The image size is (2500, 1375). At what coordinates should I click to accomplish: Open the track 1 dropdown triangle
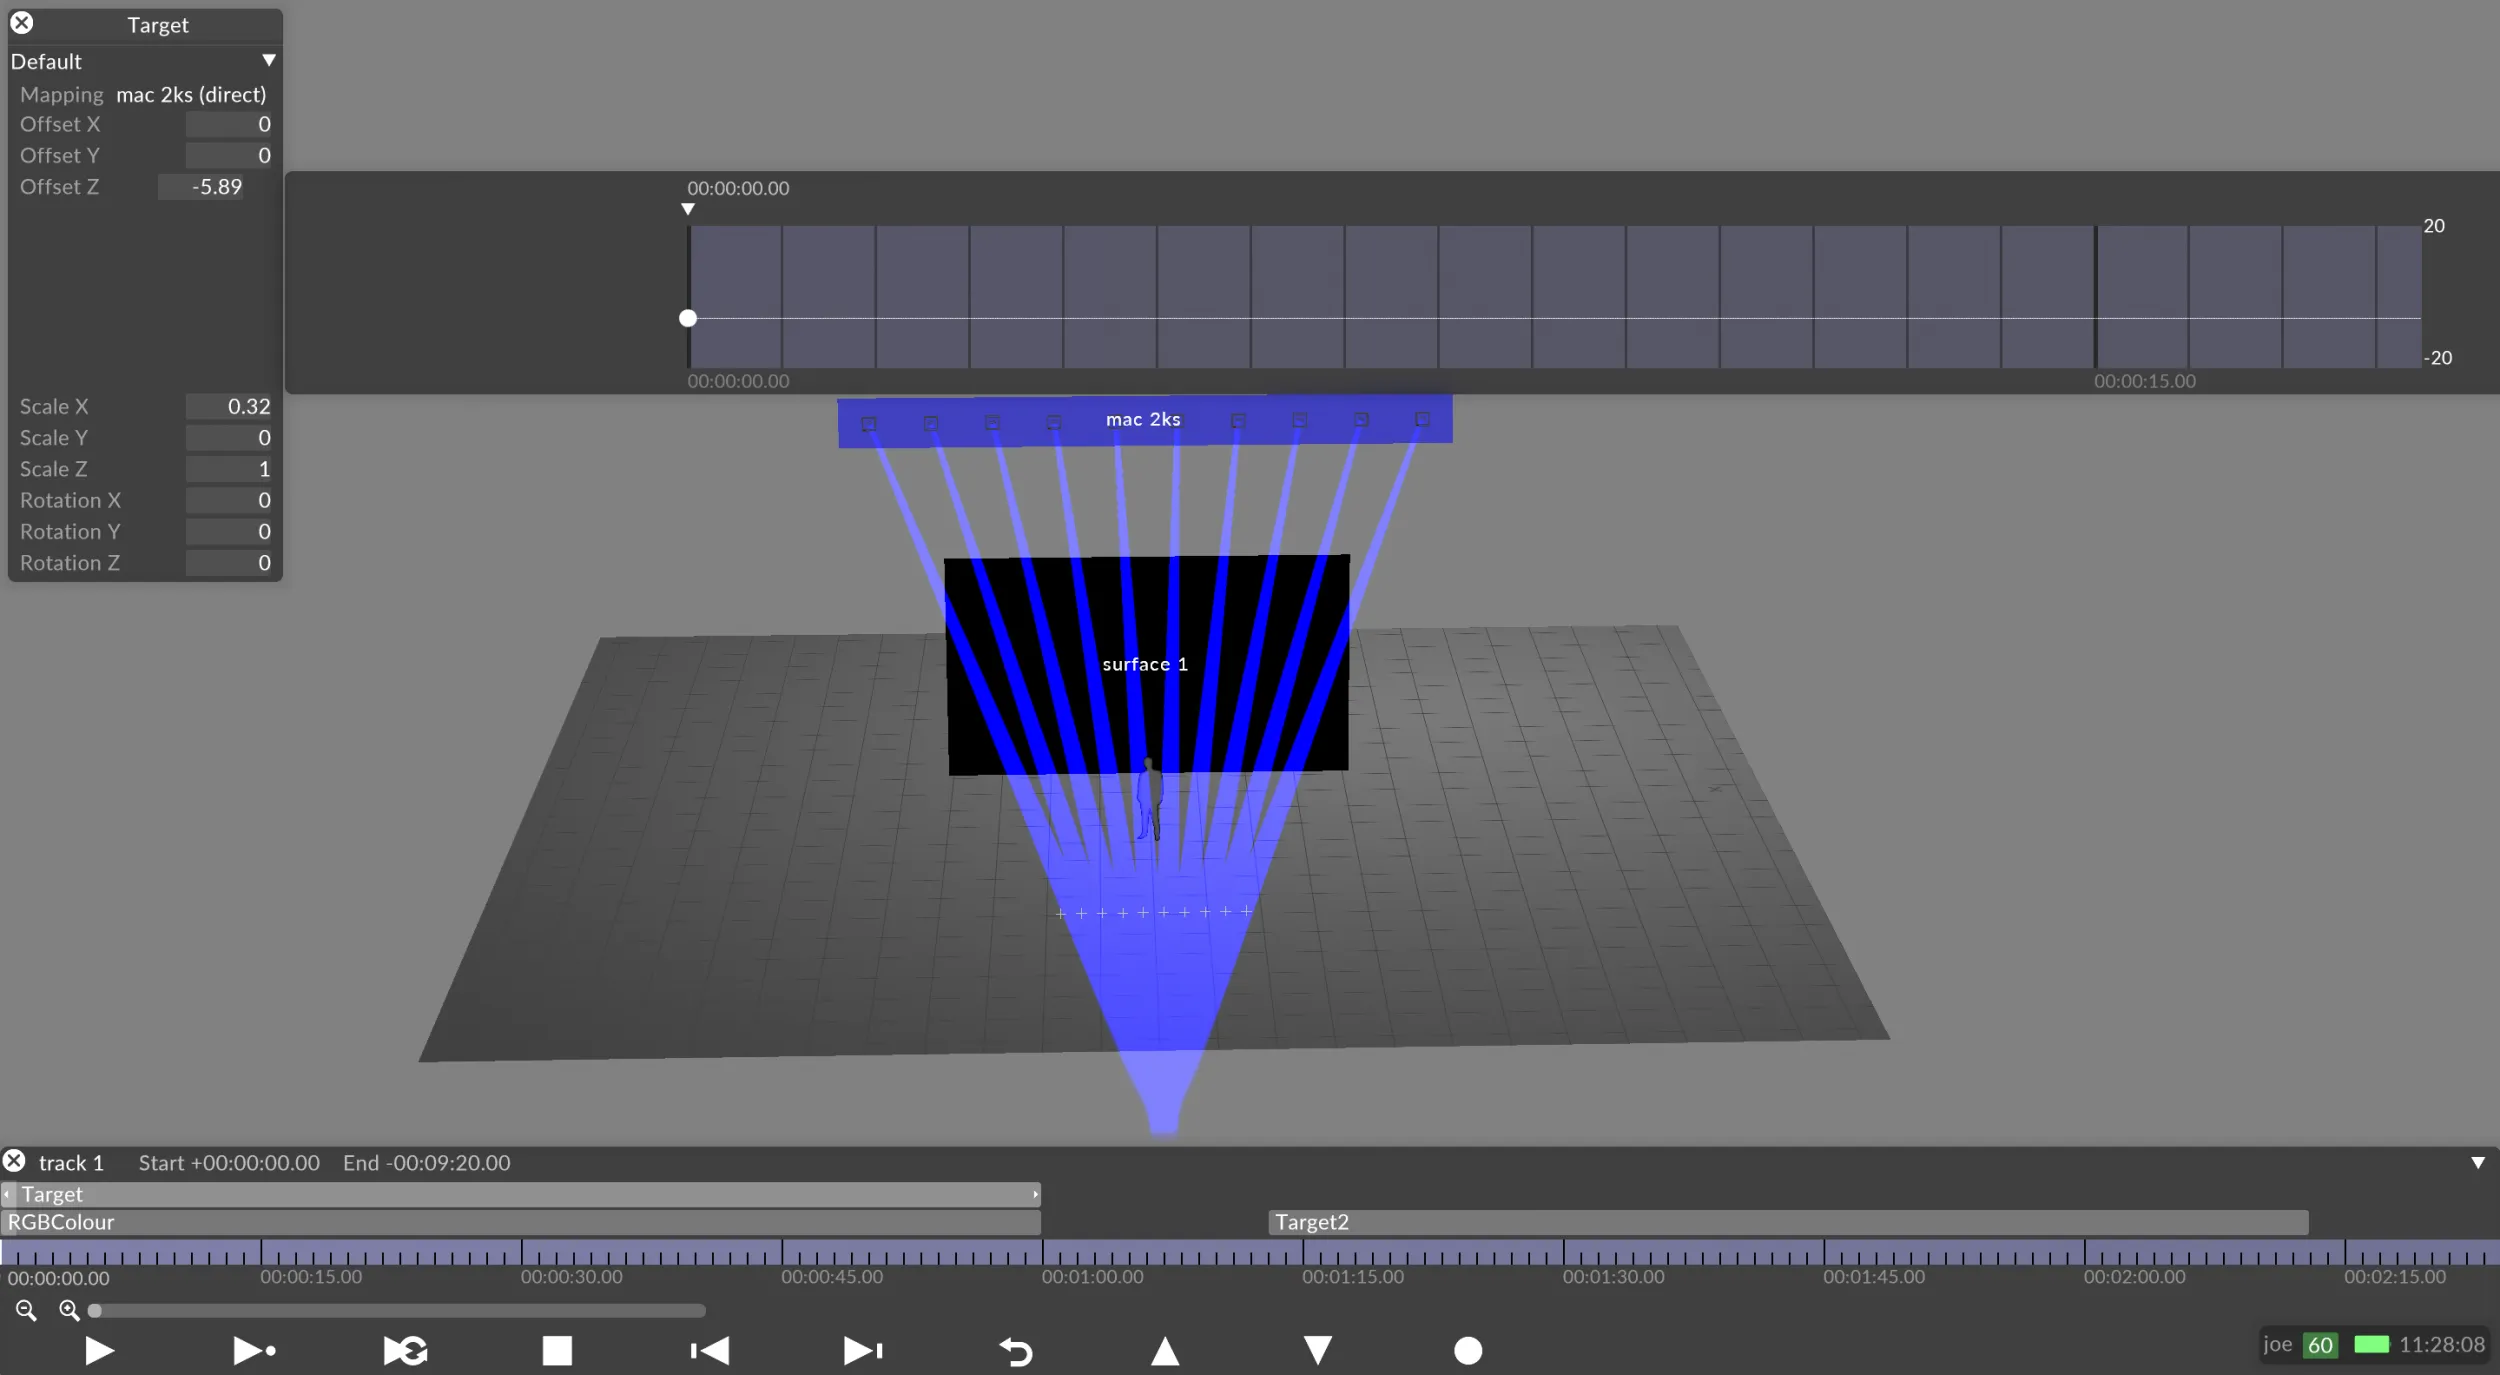pyautogui.click(x=2477, y=1163)
